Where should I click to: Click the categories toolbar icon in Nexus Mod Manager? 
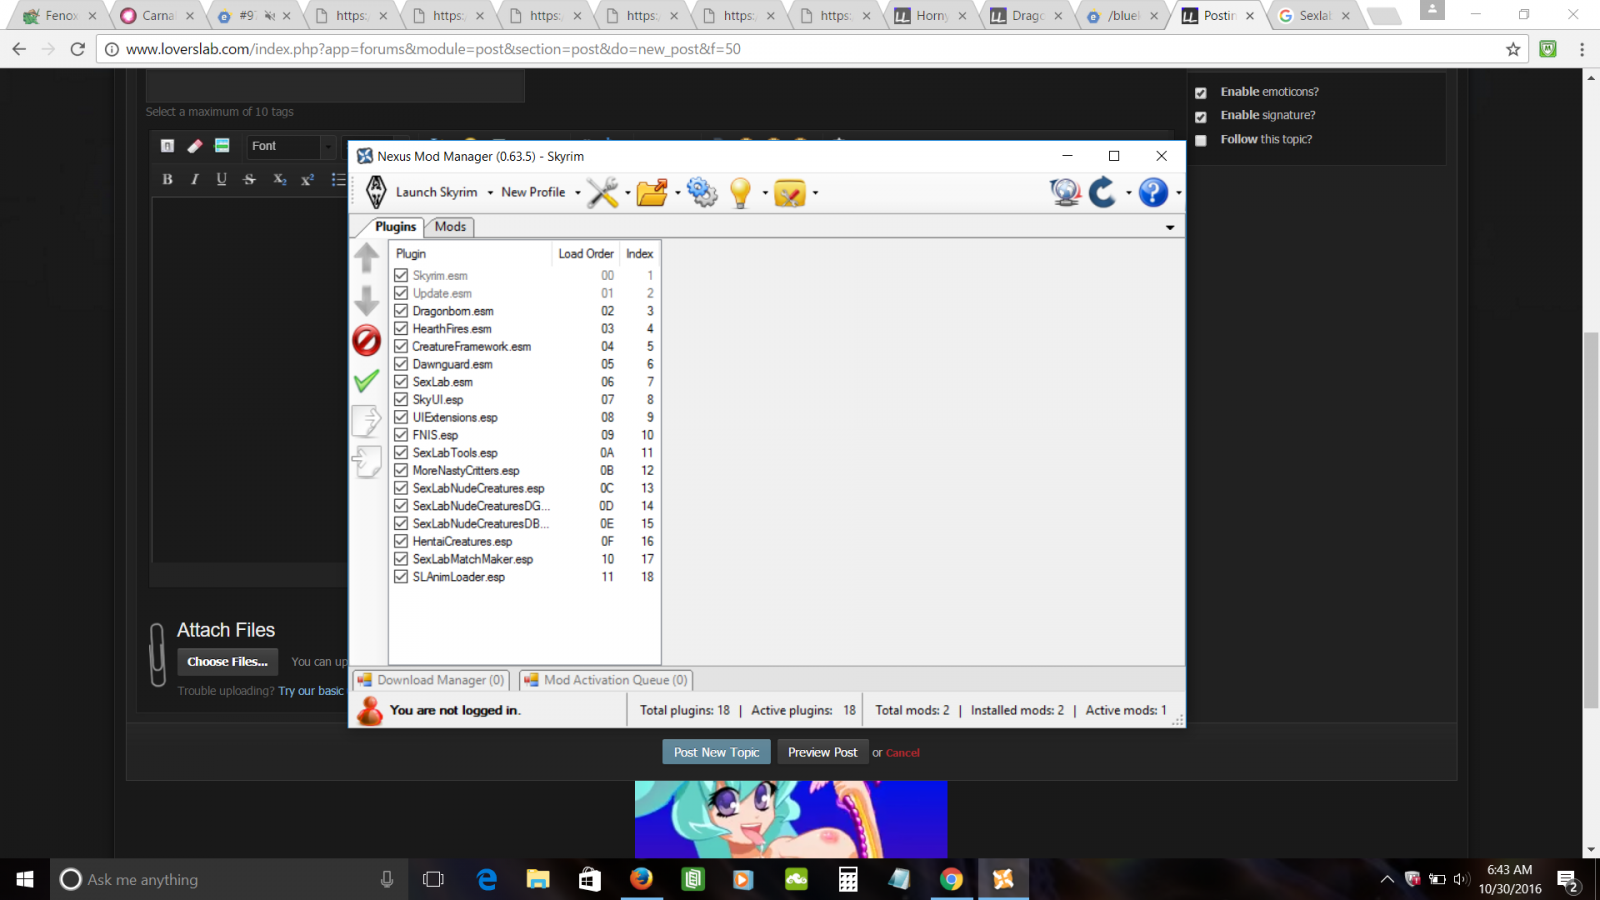point(790,192)
